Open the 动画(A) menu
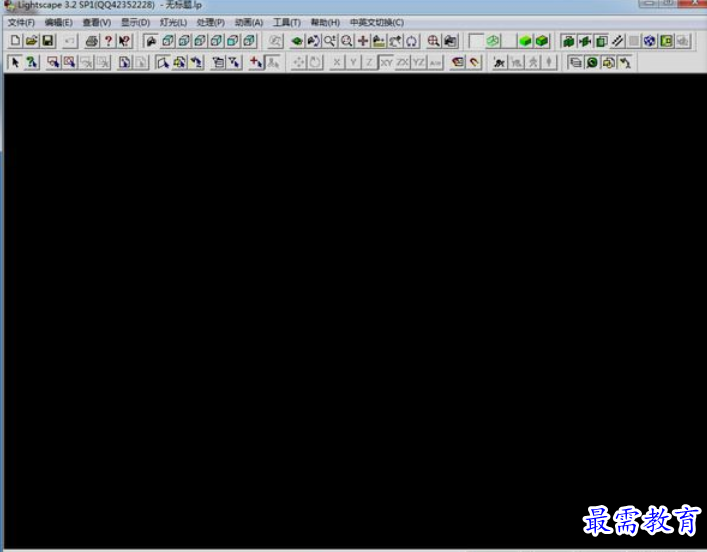Viewport: 707px width, 552px height. pos(249,23)
